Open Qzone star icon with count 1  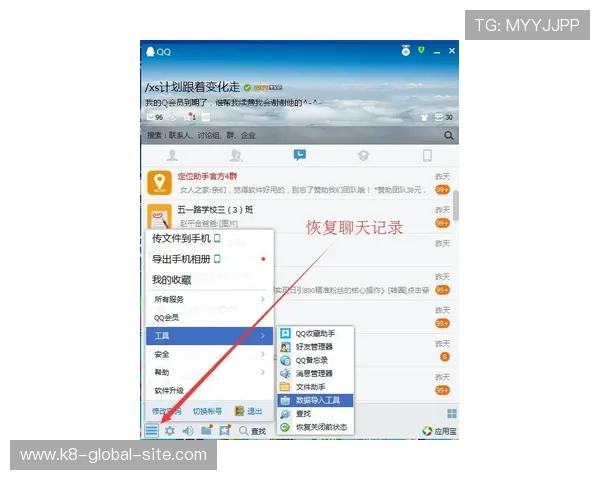click(189, 117)
